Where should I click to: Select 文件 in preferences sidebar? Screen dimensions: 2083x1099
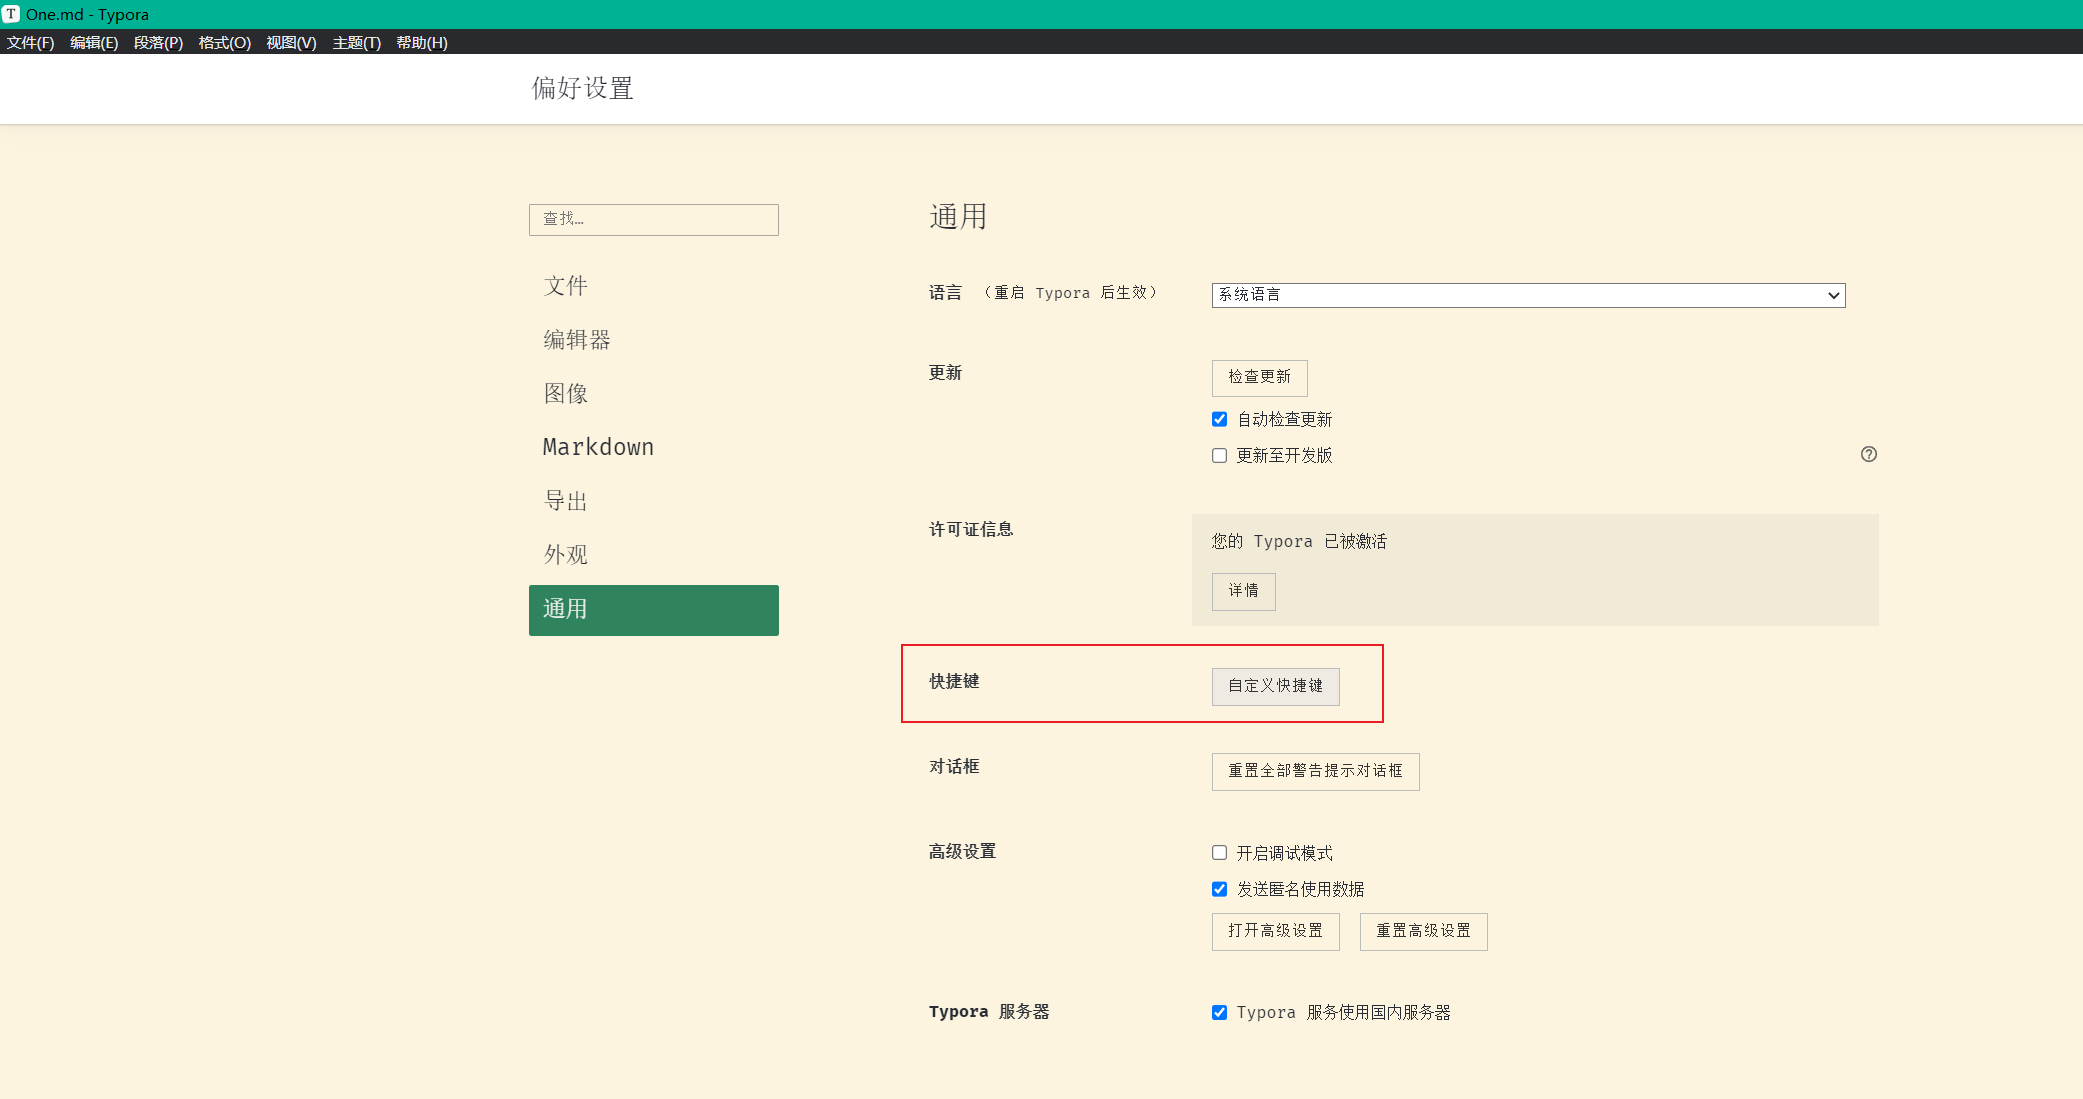653,286
